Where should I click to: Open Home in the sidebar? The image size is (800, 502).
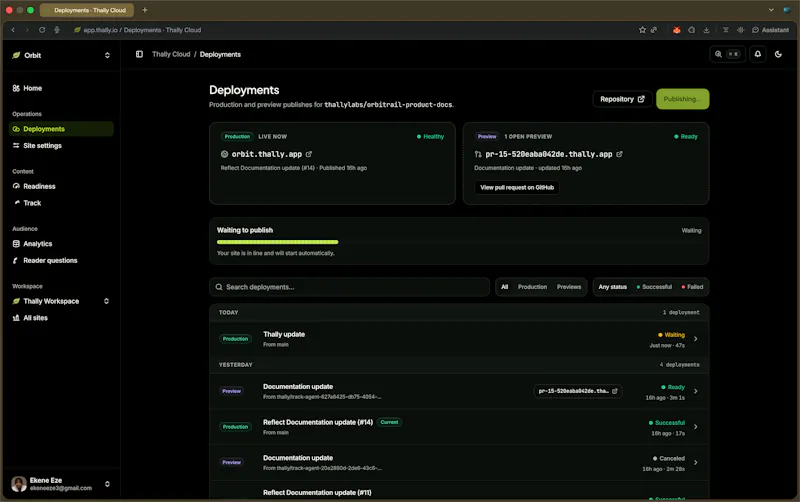click(61, 88)
